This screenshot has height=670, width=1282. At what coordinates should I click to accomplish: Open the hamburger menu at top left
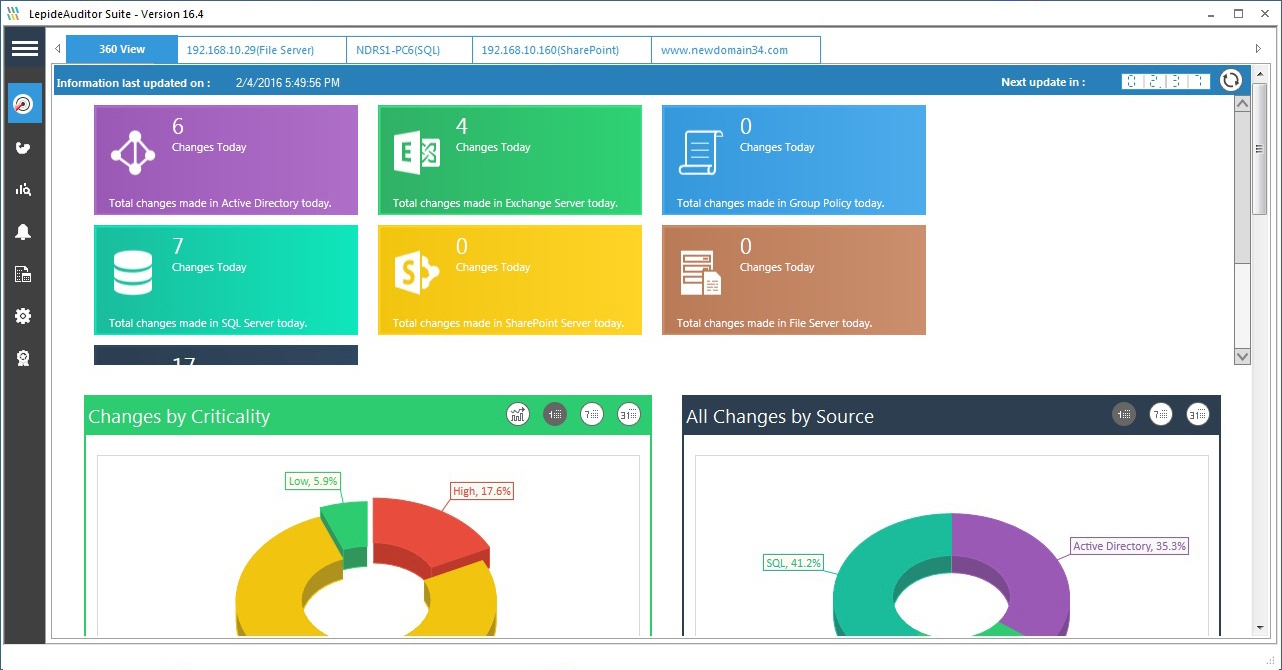24,48
